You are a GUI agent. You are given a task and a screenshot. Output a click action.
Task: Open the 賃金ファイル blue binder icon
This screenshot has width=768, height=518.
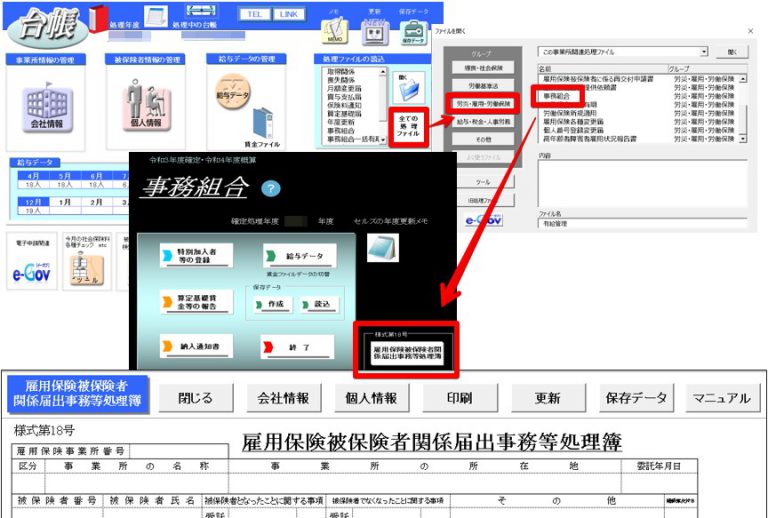263,124
